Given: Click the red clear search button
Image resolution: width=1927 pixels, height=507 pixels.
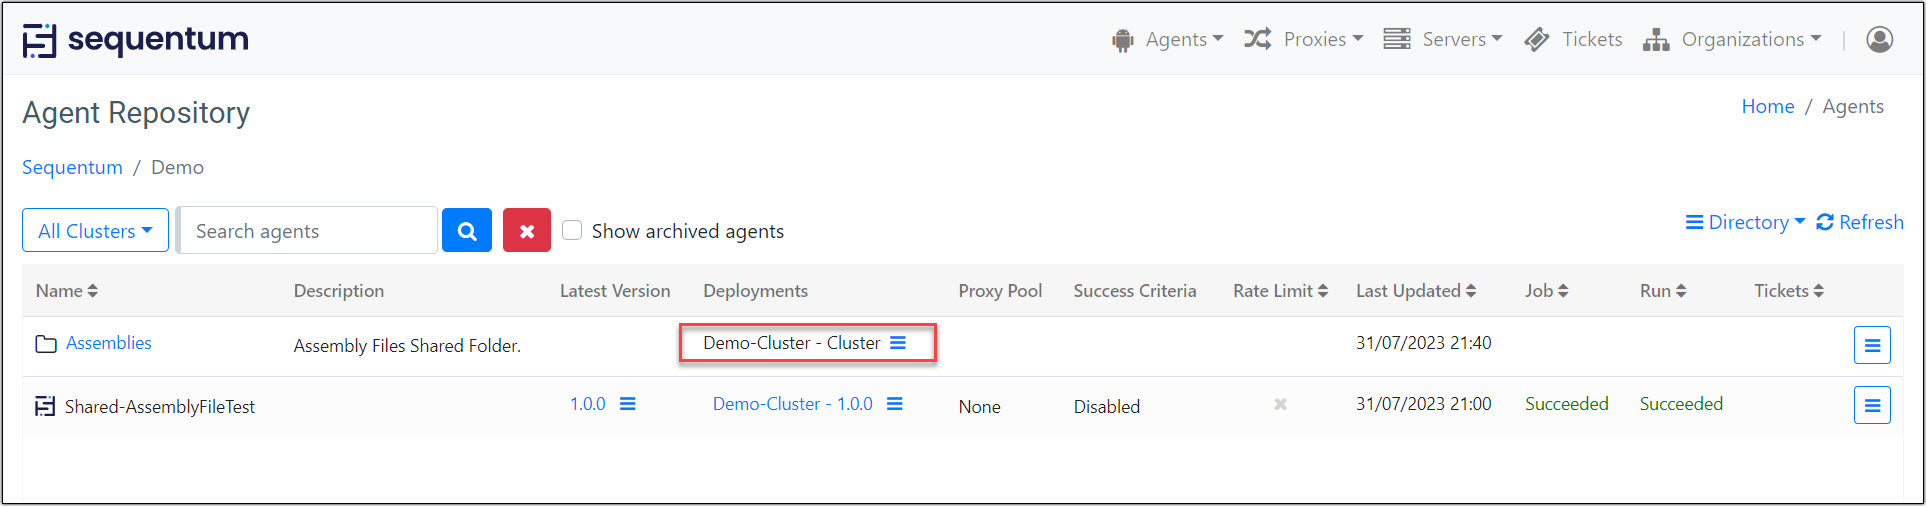Looking at the screenshot, I should (x=526, y=231).
